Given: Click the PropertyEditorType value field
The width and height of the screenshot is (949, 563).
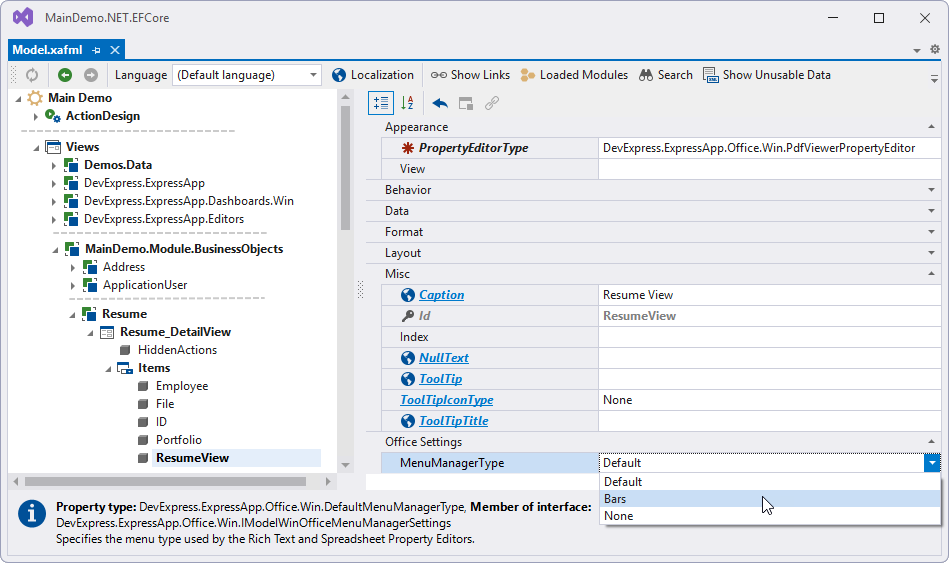Looking at the screenshot, I should tap(770, 148).
